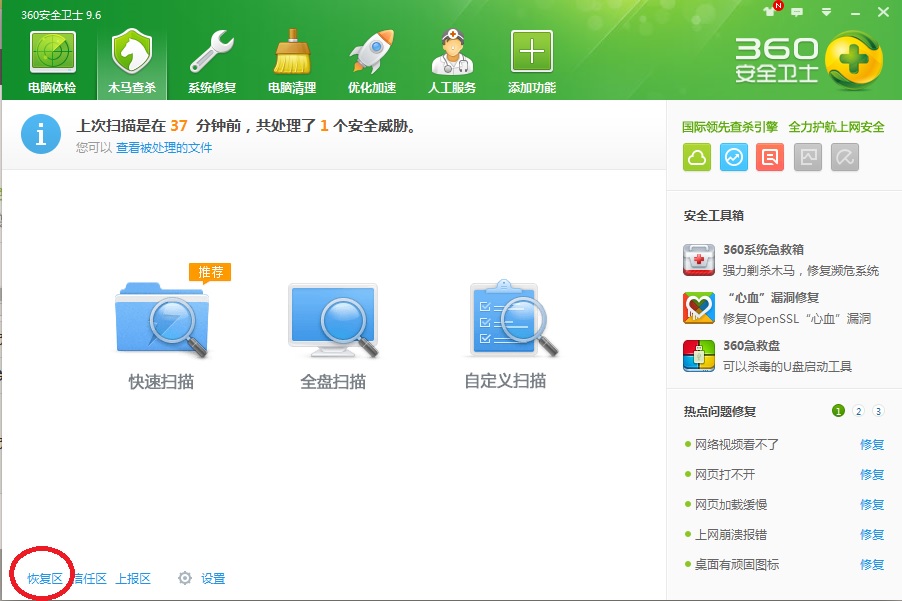Open 查看被处理的文件 link
The height and width of the screenshot is (601, 902).
(x=164, y=148)
